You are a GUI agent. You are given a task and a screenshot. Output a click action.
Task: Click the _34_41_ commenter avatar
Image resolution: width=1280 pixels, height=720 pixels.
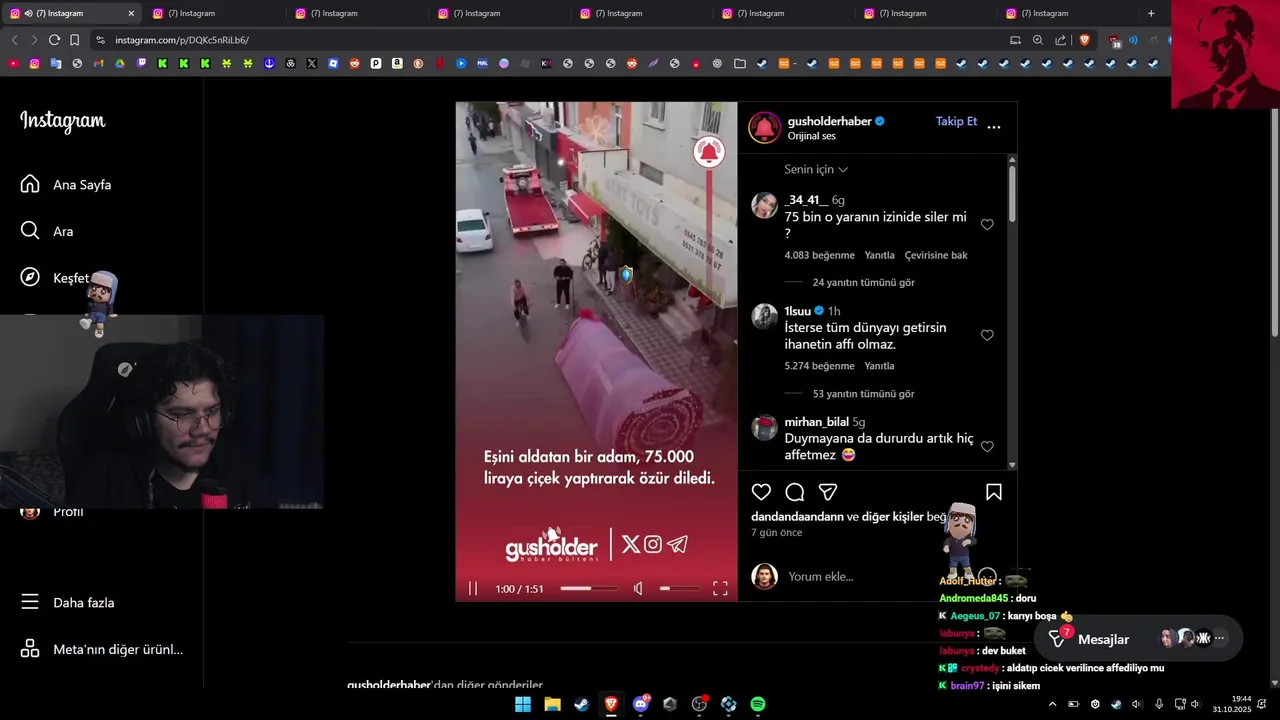pos(764,206)
